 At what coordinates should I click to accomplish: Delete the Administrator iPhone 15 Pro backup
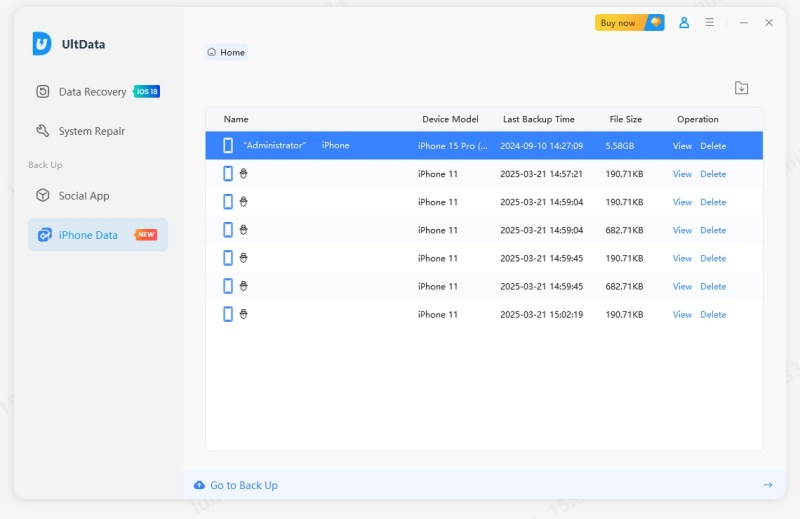(x=713, y=146)
